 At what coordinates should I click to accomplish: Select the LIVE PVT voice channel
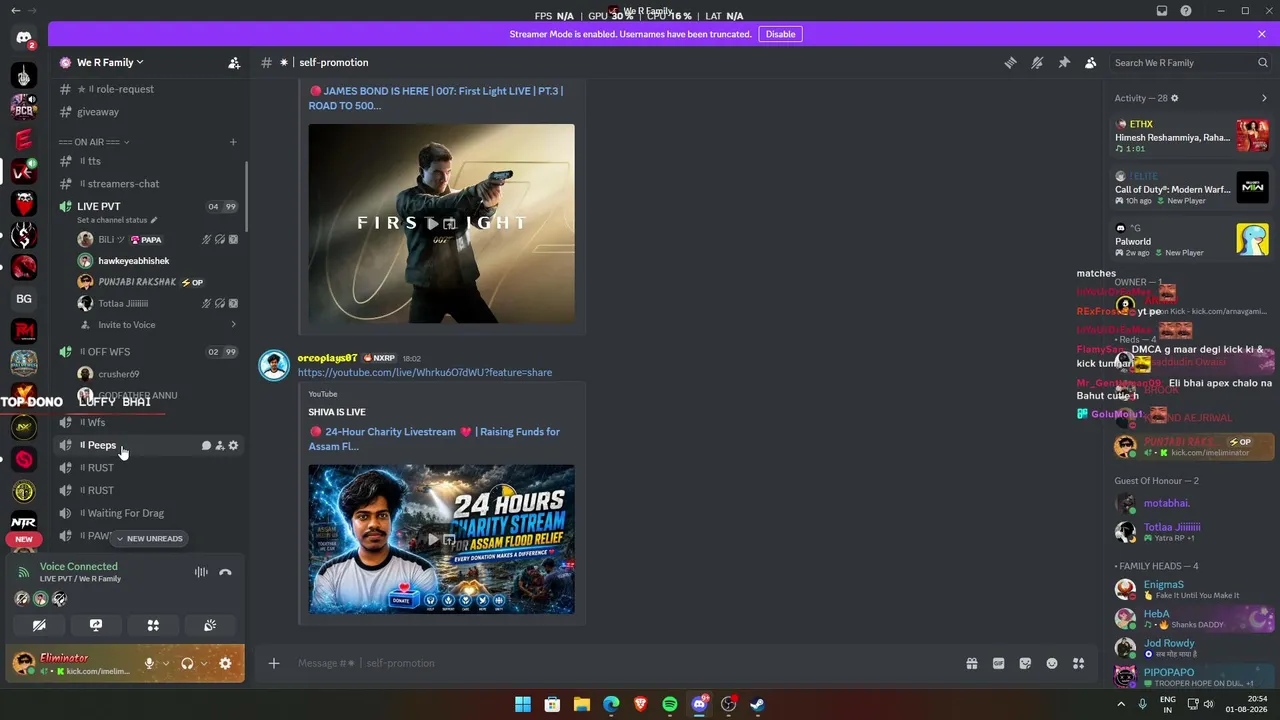coord(98,207)
